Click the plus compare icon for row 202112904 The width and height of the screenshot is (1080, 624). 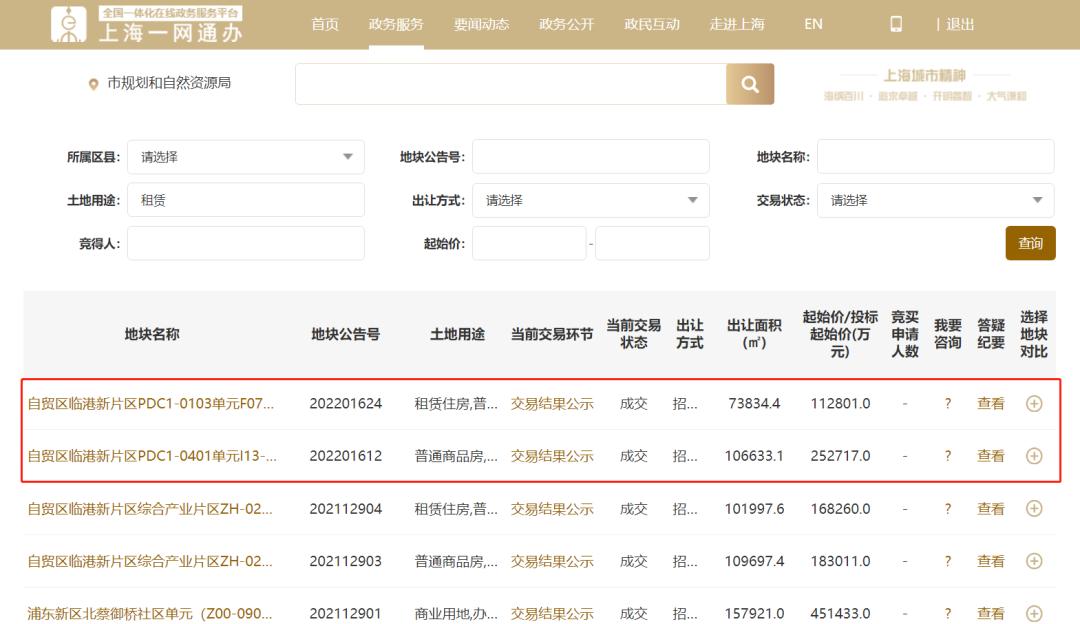point(1034,509)
